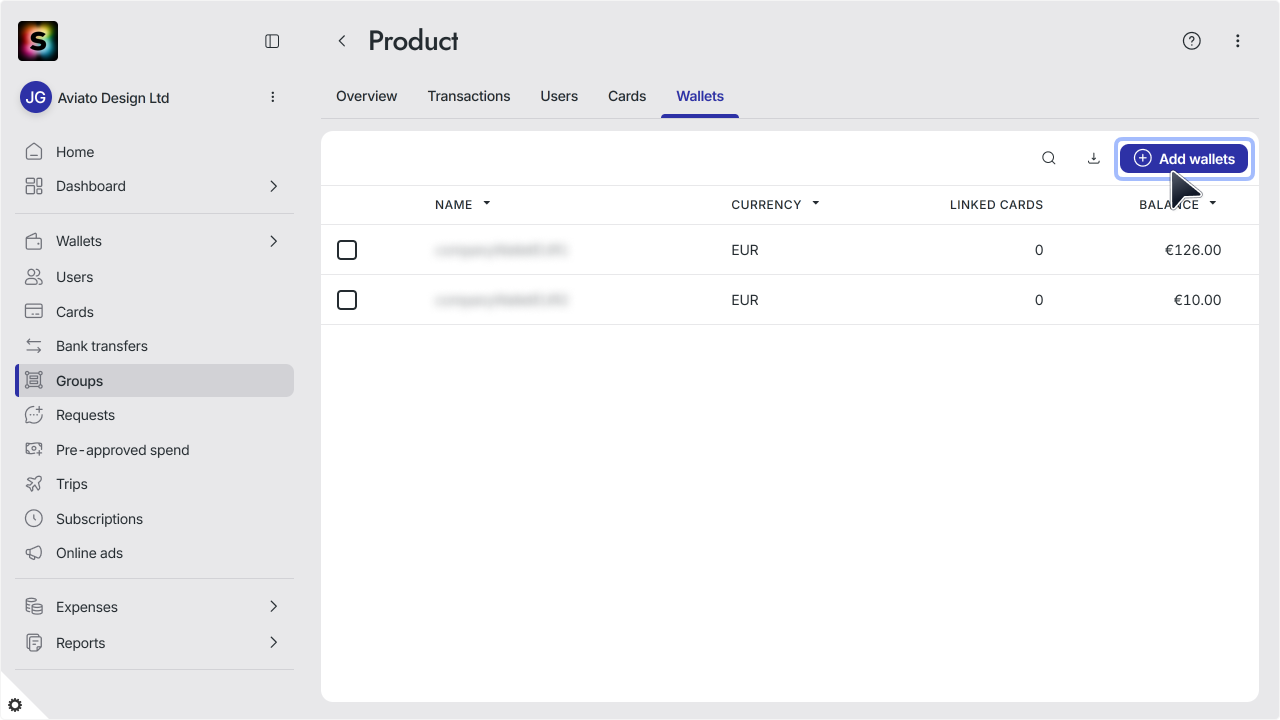Sort by the CURRENCY column arrow

[816, 203]
